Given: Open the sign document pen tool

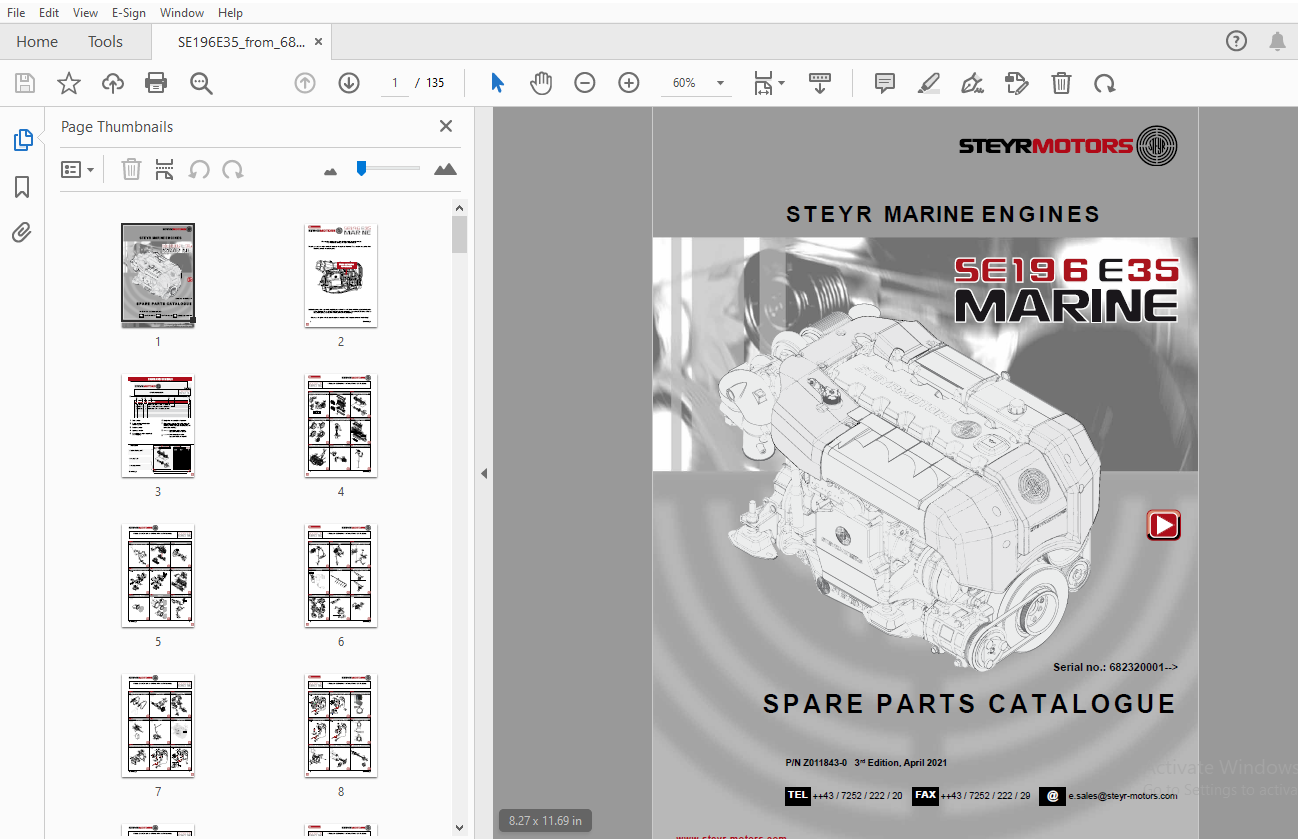Looking at the screenshot, I should coord(972,83).
